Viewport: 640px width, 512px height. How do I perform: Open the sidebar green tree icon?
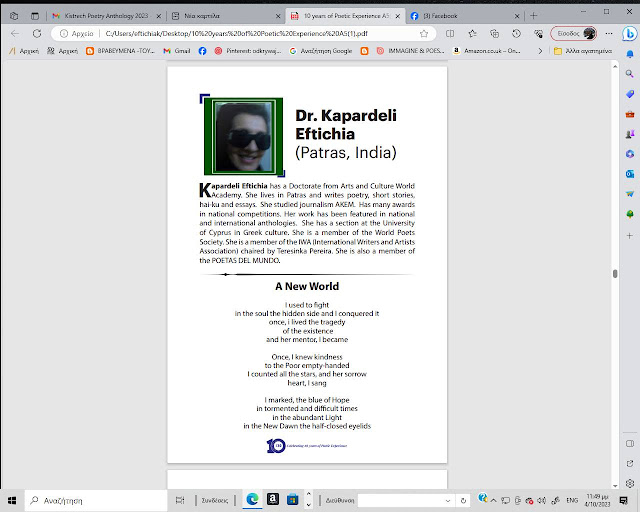[x=630, y=214]
